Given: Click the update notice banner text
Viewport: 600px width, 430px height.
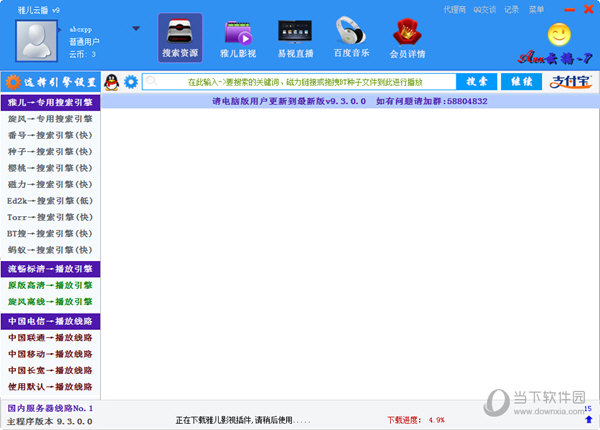Looking at the screenshot, I should click(350, 101).
